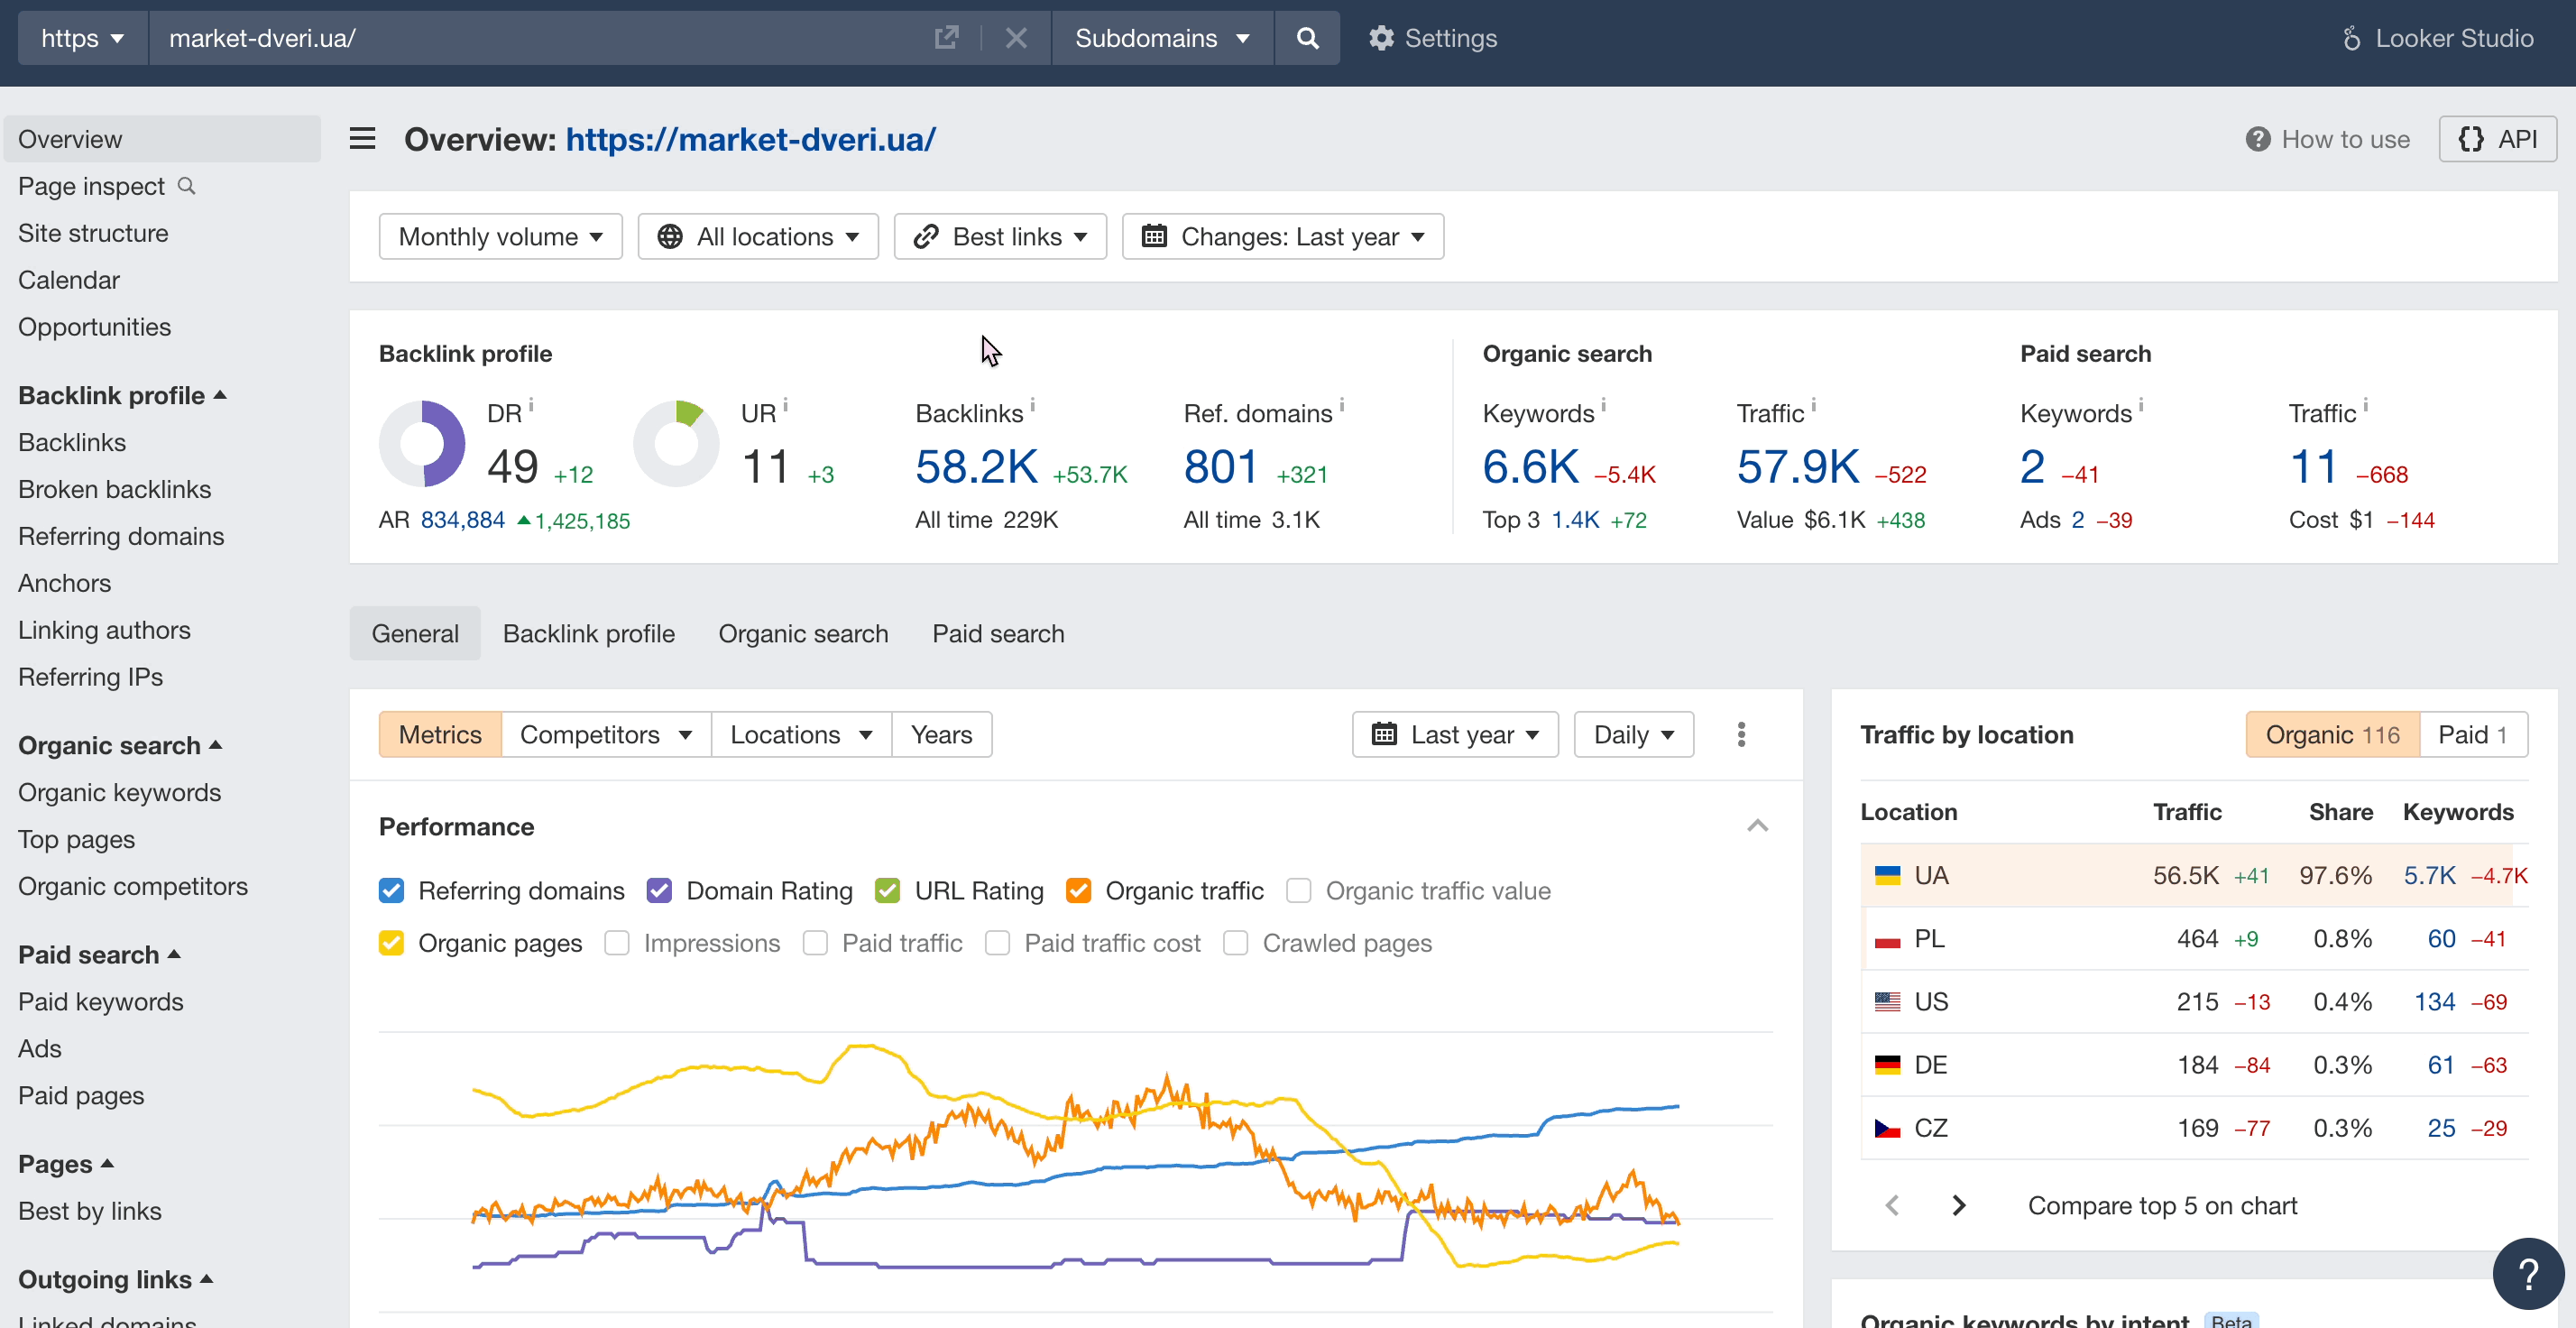Clear the URL using the X icon
Screen dimensions: 2576x1328
coord(1016,38)
